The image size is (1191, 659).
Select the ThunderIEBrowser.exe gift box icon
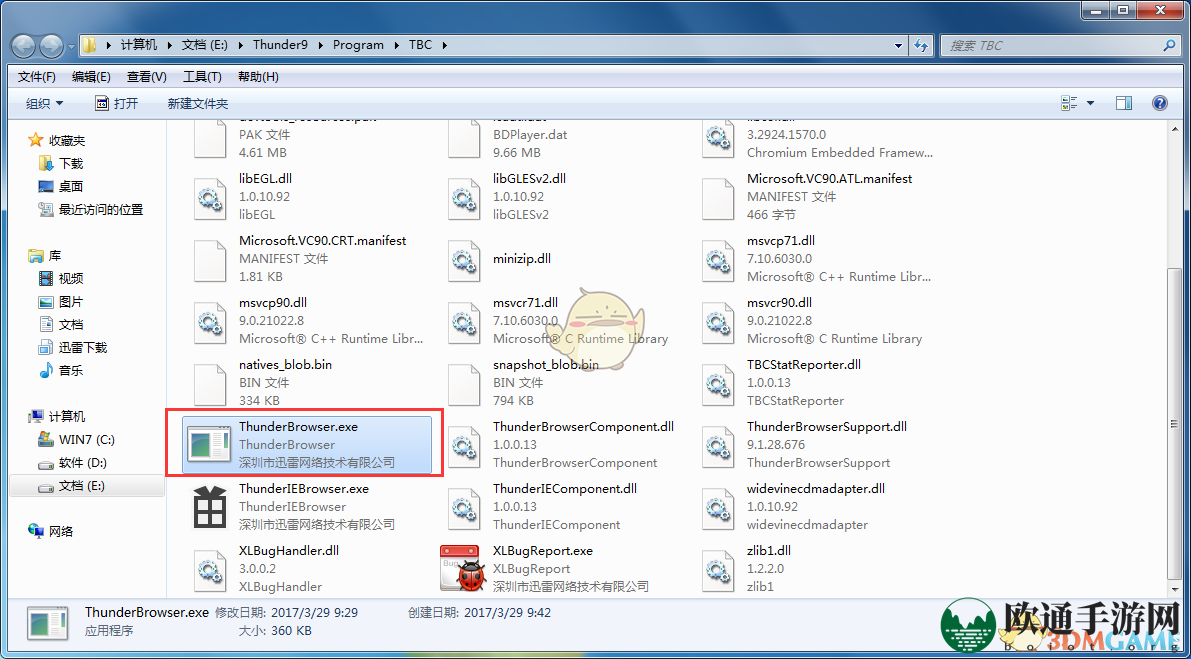[x=209, y=507]
